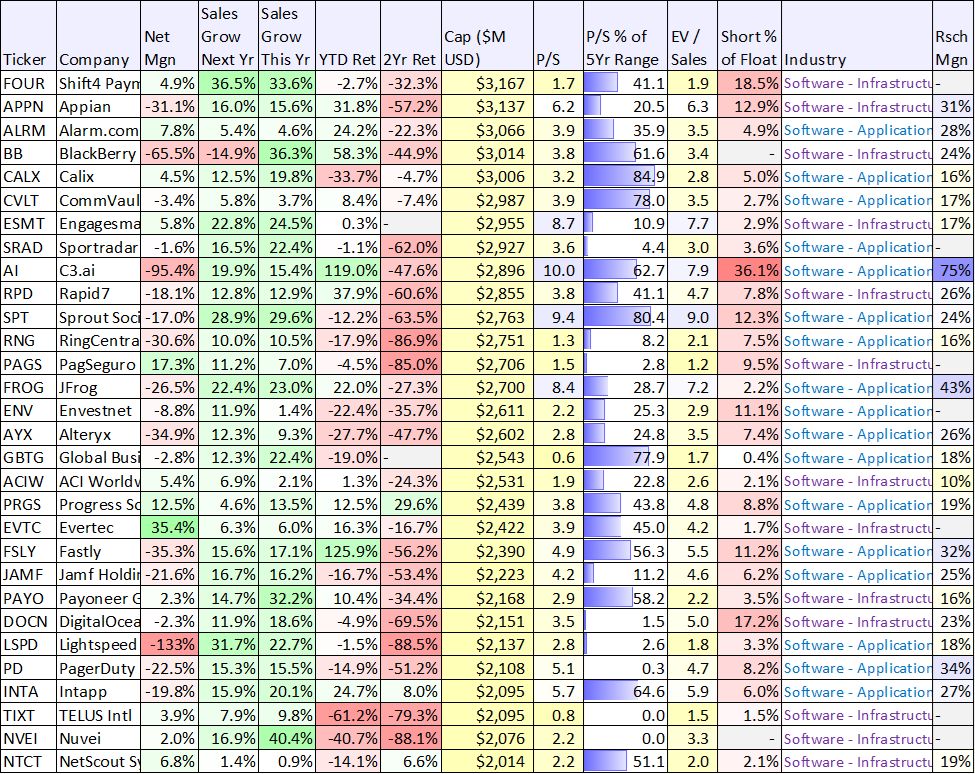Select the Envestnet company cell
975x774 pixels.
point(98,411)
